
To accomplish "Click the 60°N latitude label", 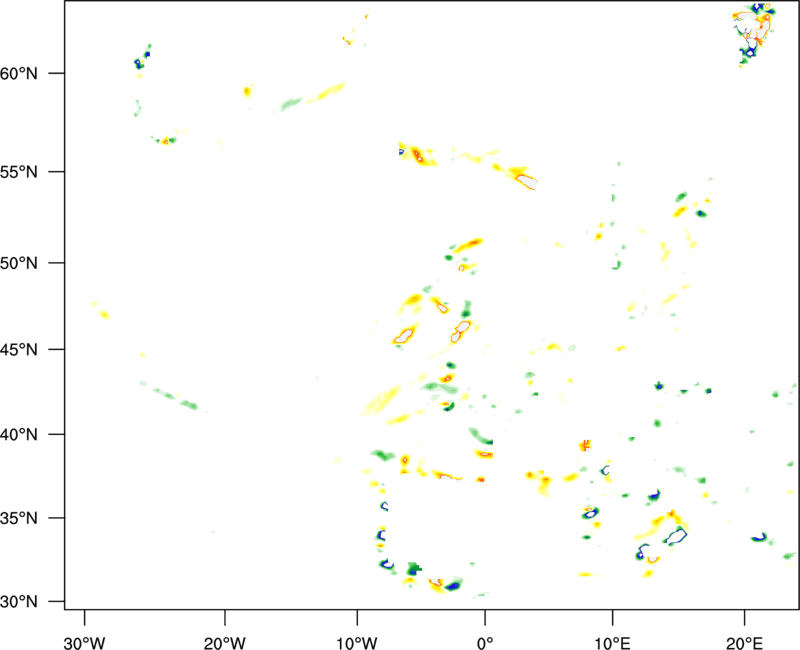I will [19, 73].
